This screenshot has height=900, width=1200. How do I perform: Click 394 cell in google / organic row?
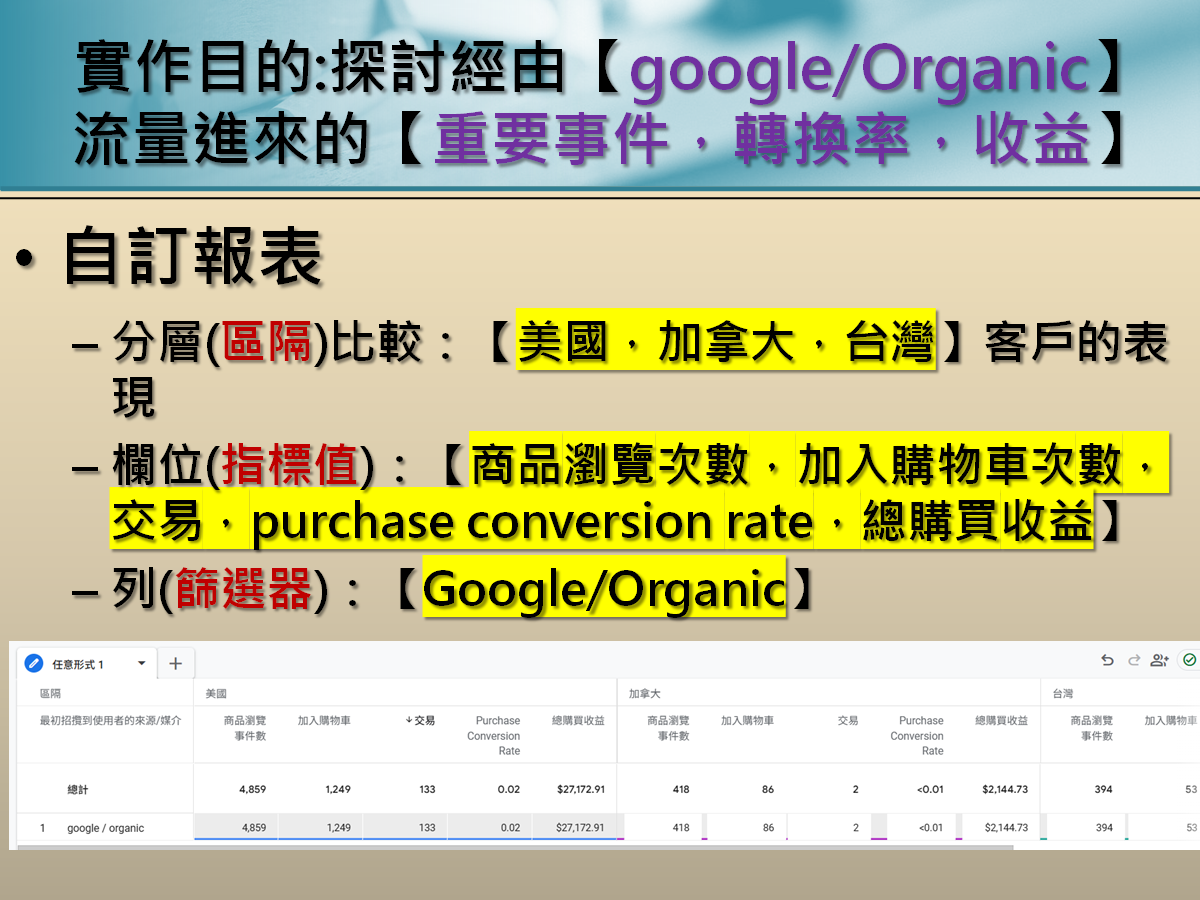[x=1104, y=828]
